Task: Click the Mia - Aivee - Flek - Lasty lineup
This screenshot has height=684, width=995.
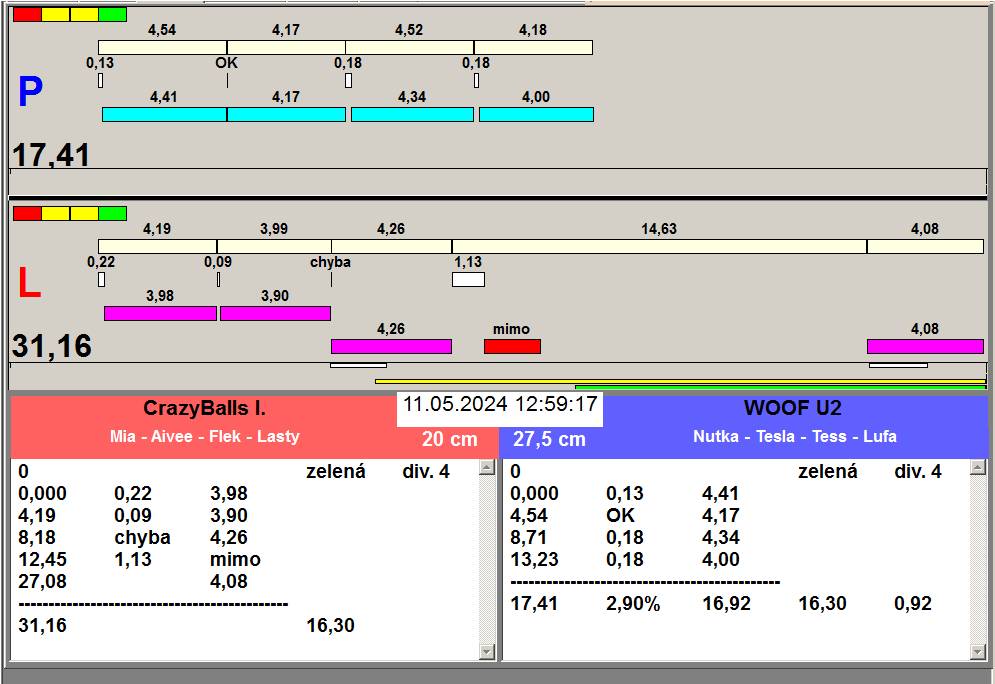Action: coord(204,437)
